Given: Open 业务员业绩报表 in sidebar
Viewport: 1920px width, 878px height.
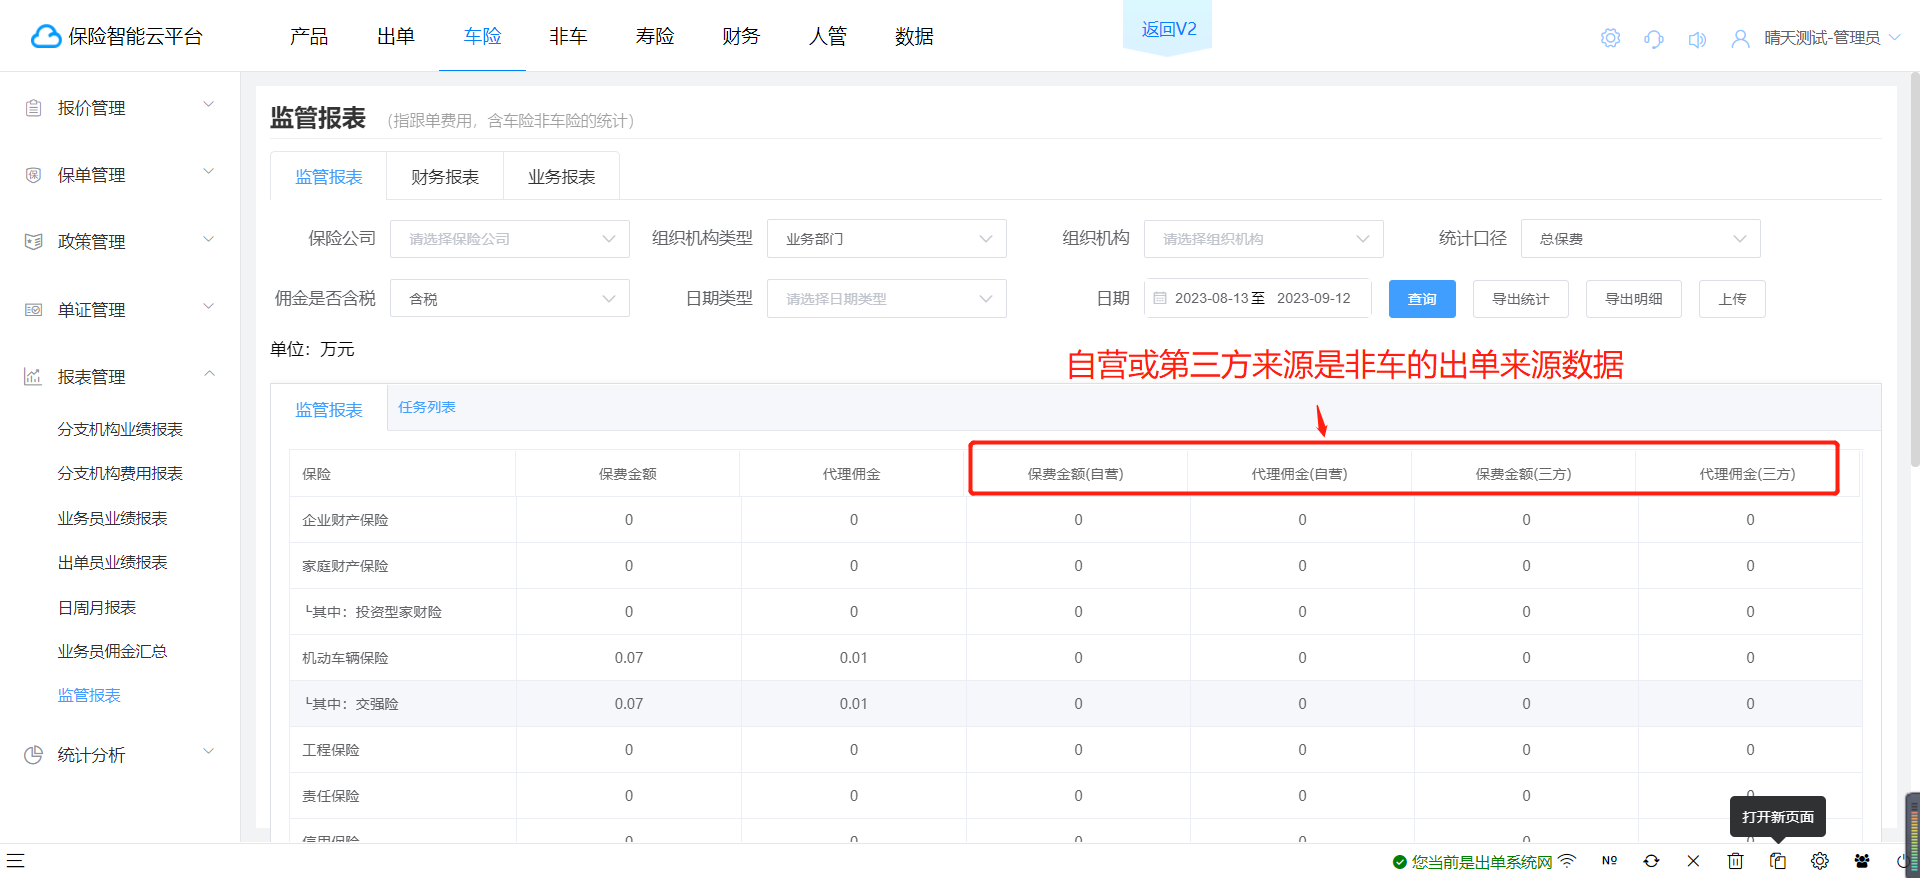Looking at the screenshot, I should point(112,518).
